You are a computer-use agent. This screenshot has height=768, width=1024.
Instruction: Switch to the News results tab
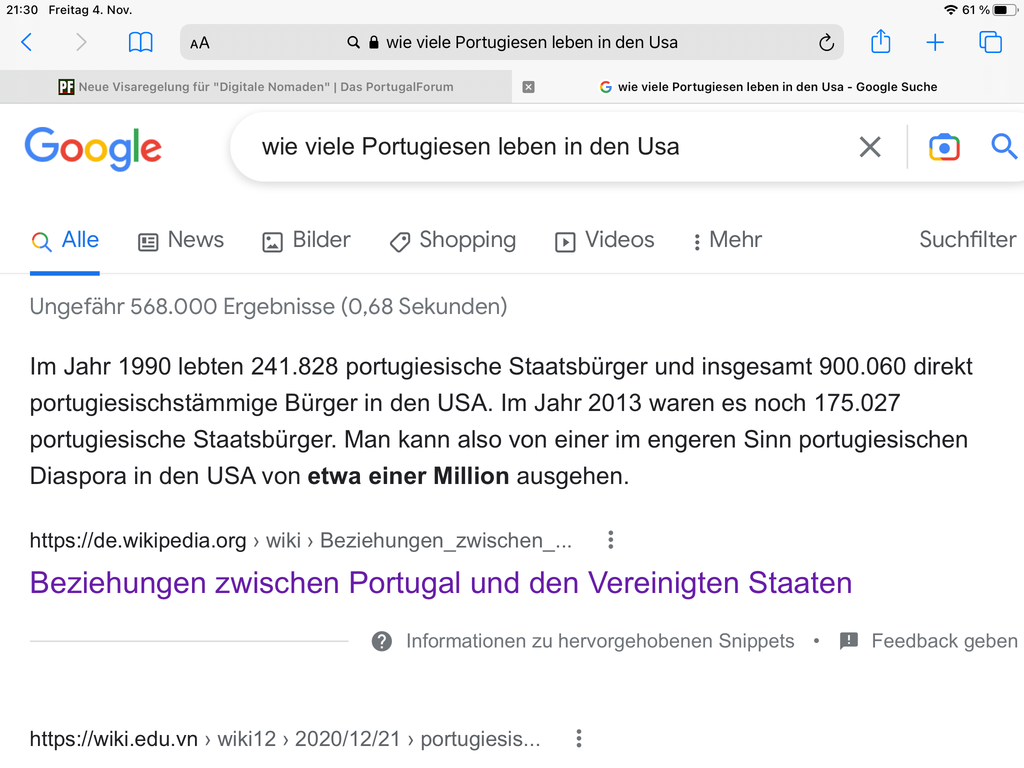pyautogui.click(x=181, y=240)
